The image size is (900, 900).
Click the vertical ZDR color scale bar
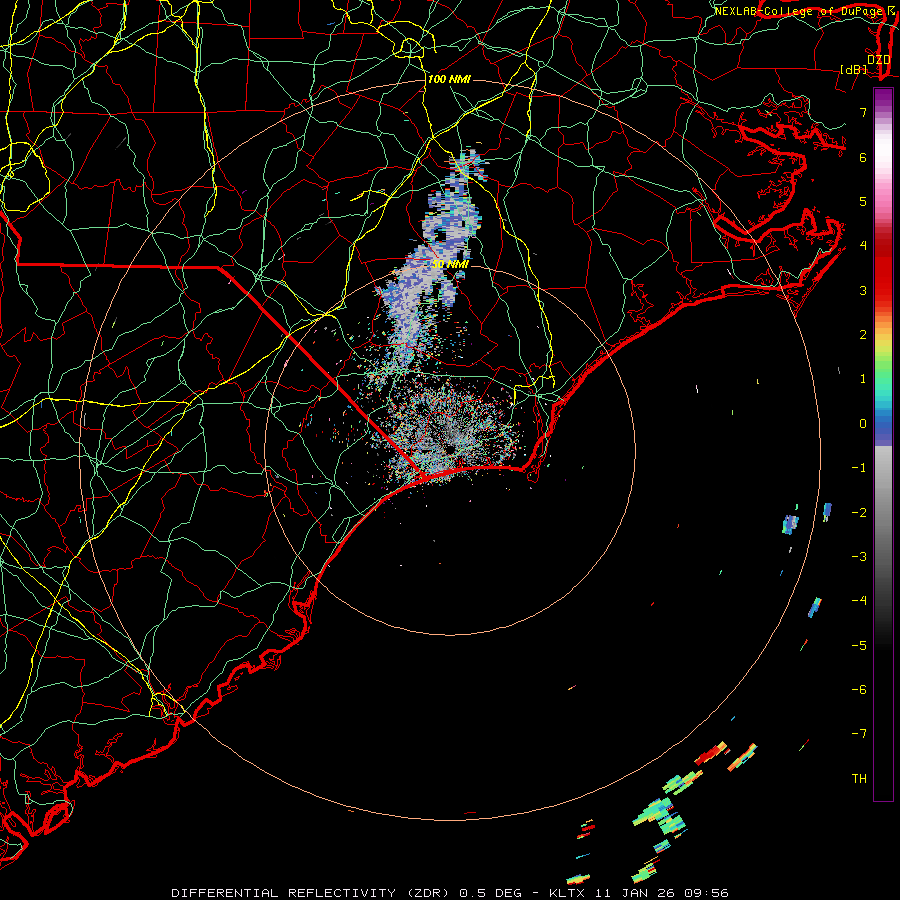click(883, 444)
